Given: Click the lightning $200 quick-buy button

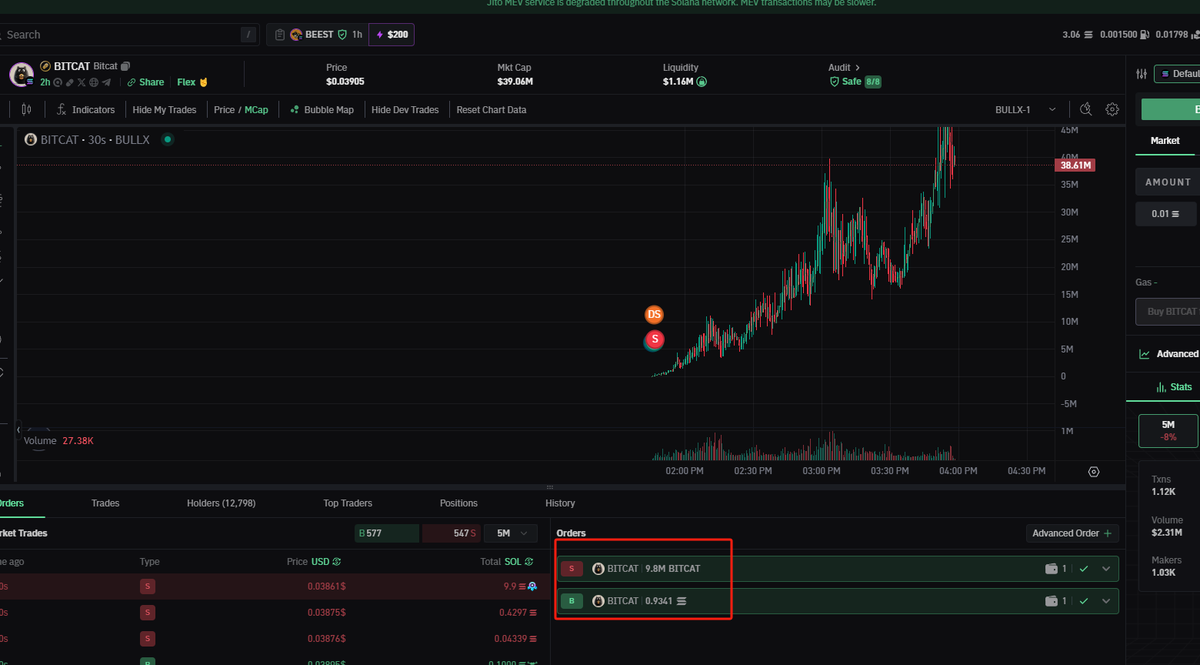Looking at the screenshot, I should tap(391, 35).
